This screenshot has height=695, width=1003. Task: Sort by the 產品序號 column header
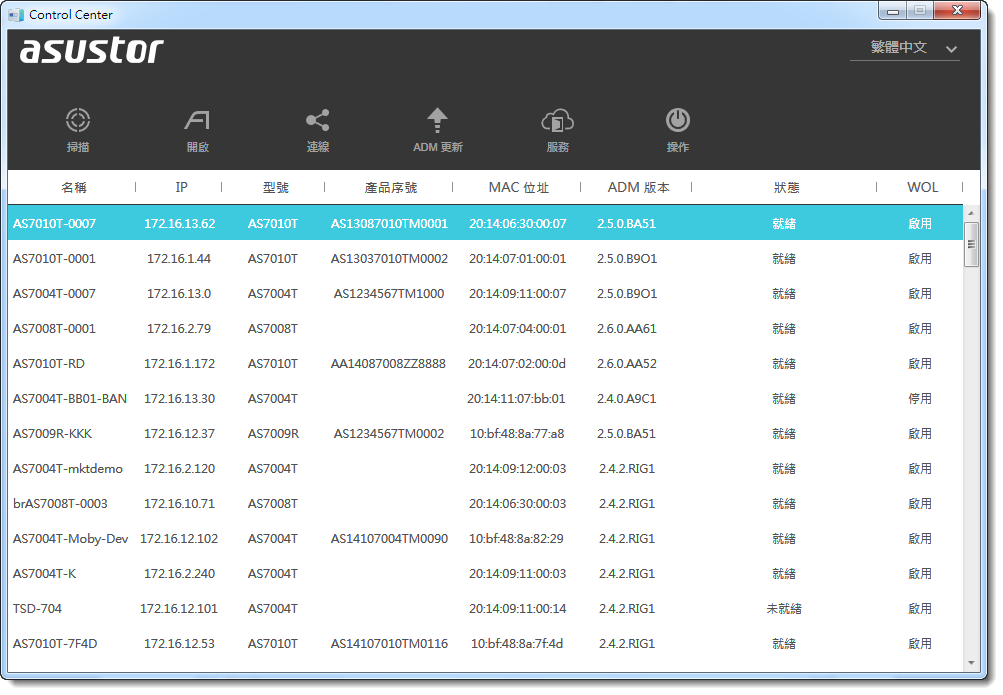391,187
